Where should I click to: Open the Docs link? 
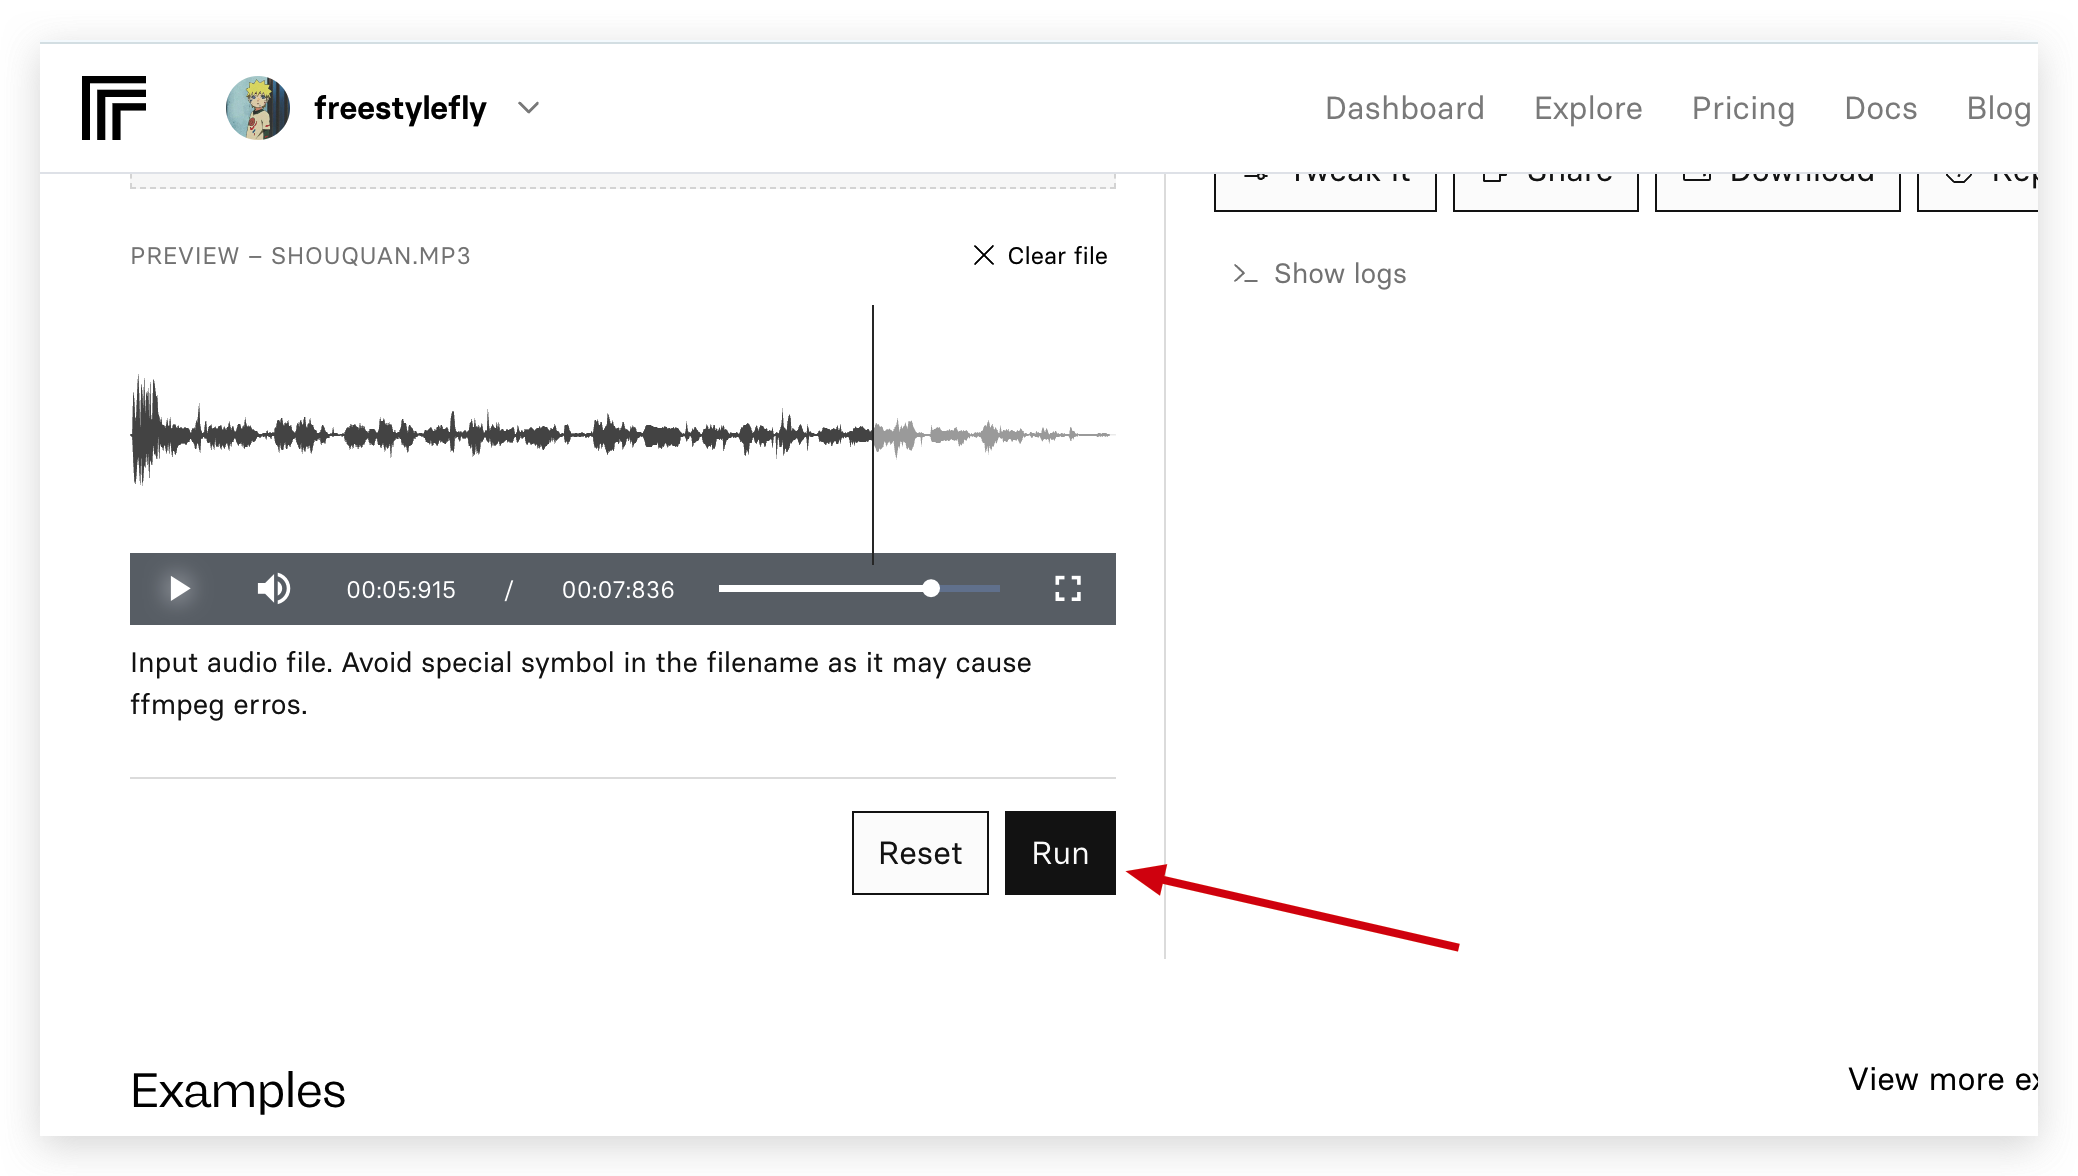click(1880, 108)
